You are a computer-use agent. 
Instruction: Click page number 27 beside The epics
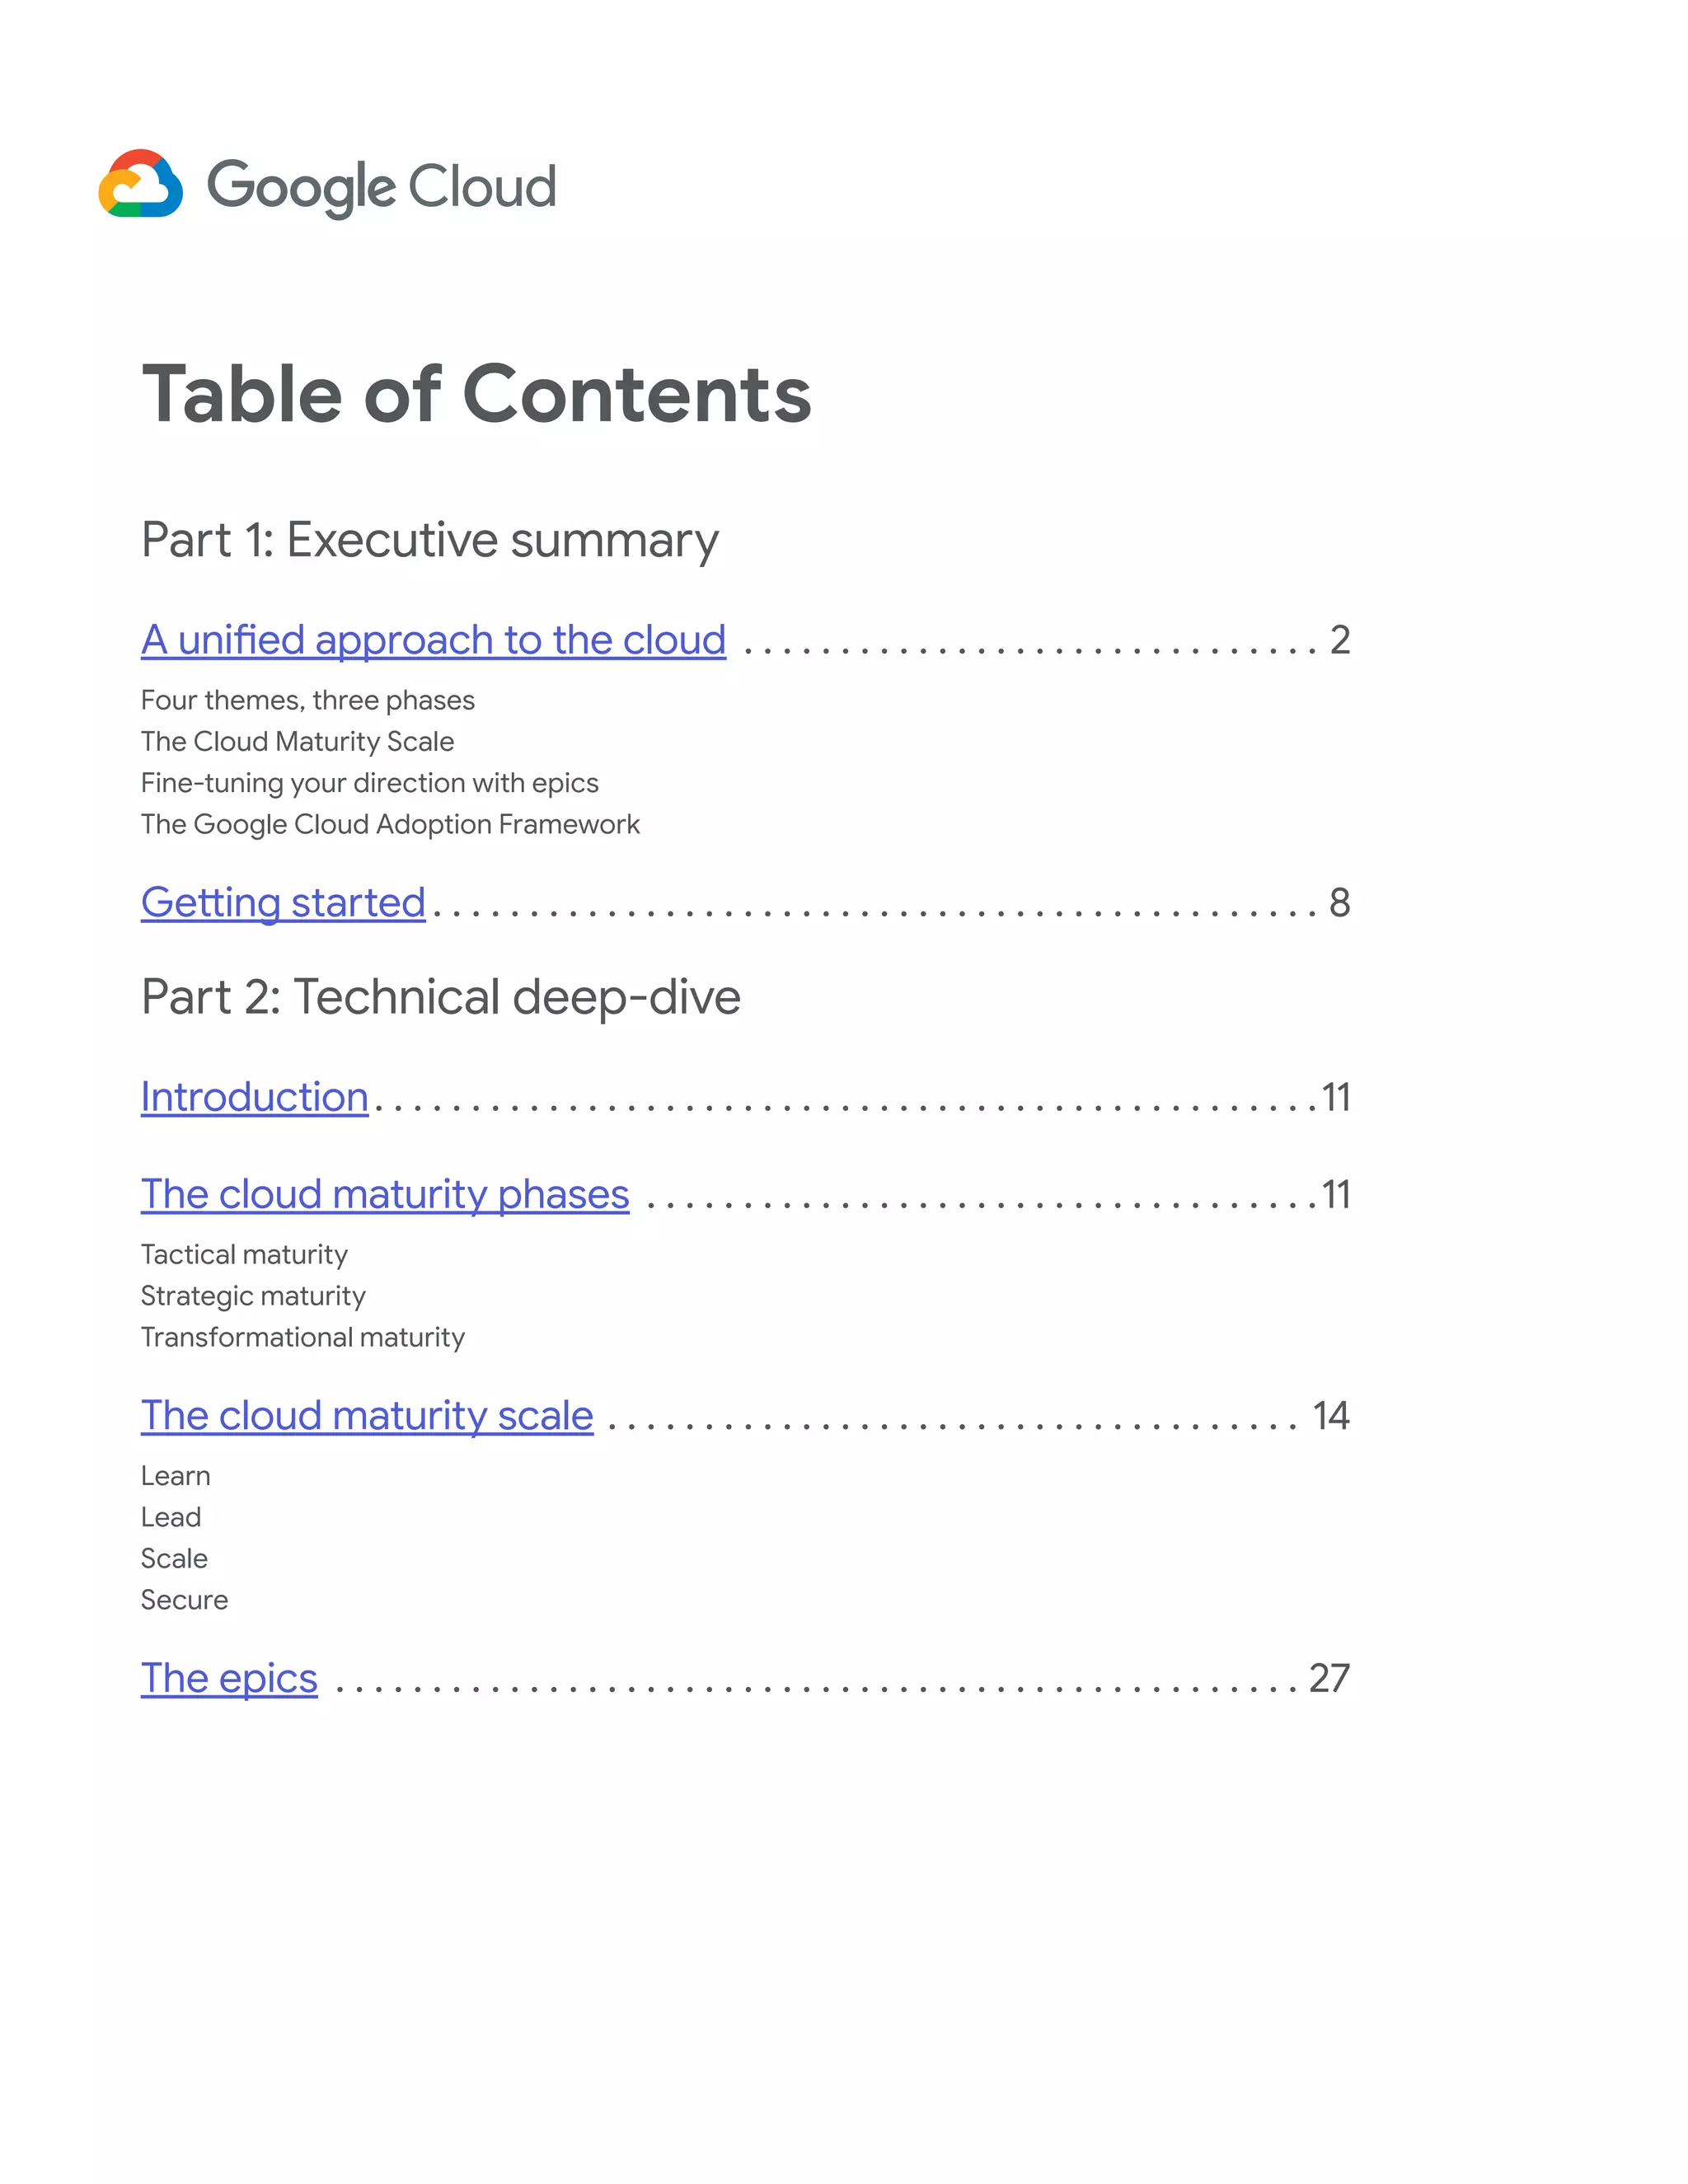(1329, 1678)
